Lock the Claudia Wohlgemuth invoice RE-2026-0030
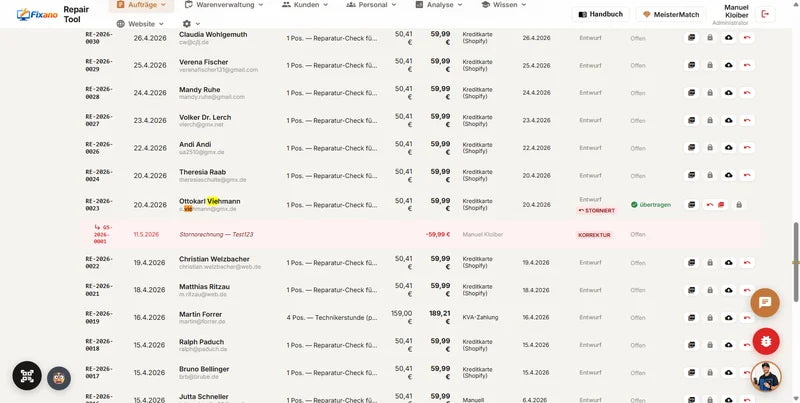Screen dimensions: 800x403 coord(710,38)
